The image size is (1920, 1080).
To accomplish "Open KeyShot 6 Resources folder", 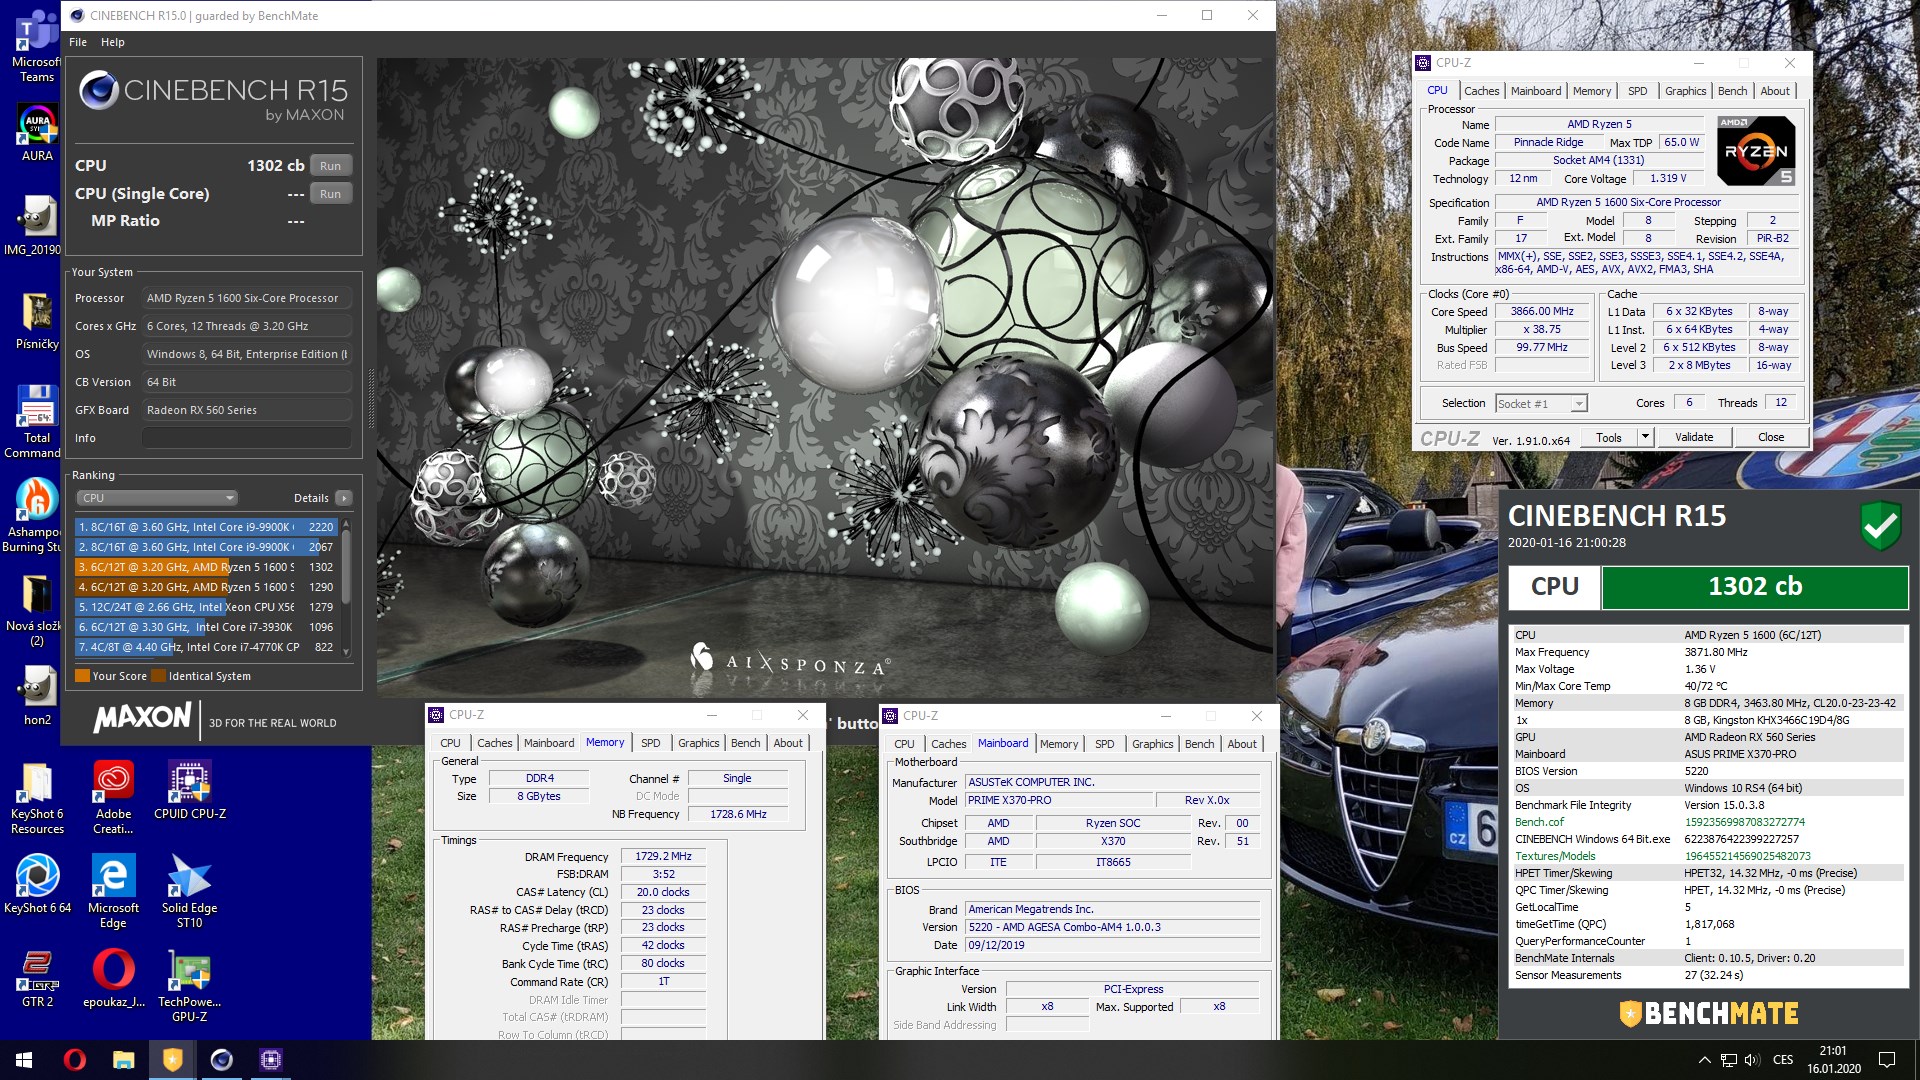I will click(x=37, y=798).
